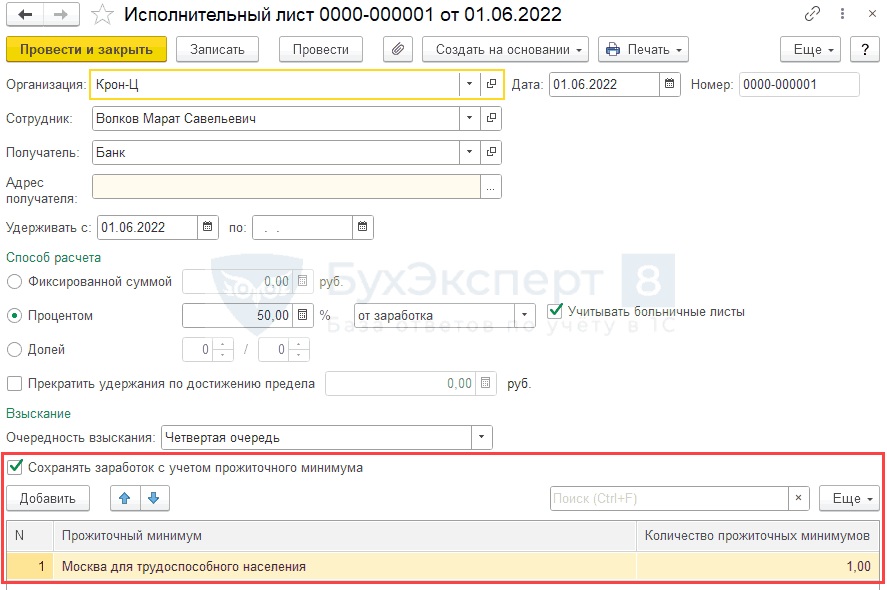887x590 pixels.
Task: Open the Сотрудник record with open icon
Action: click(x=491, y=119)
